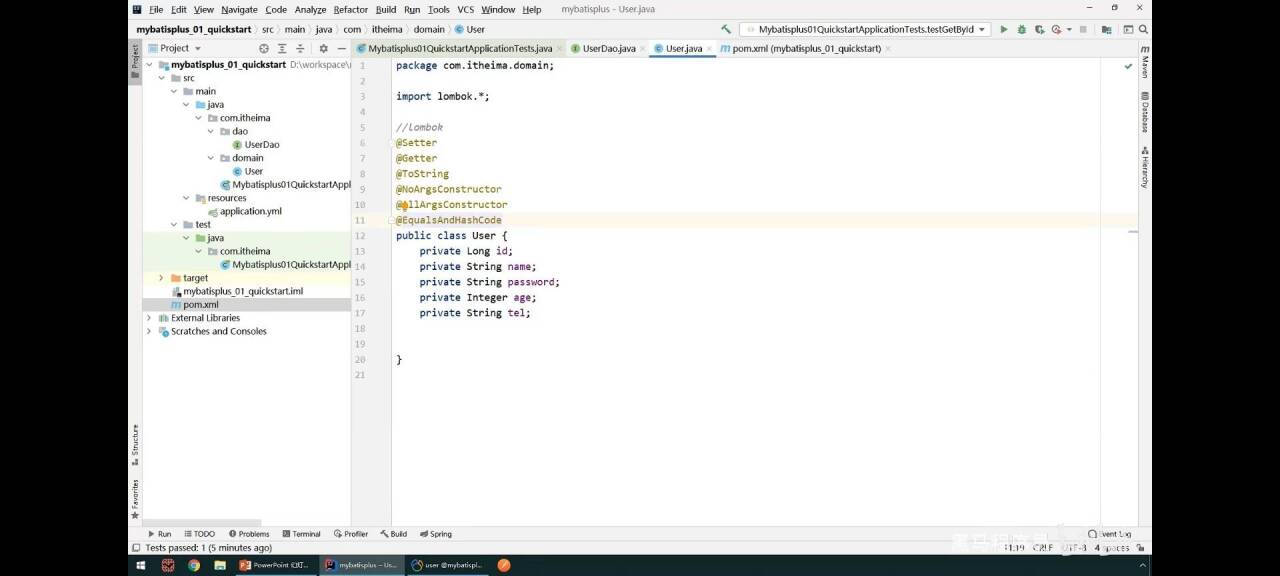1280x576 pixels.
Task: Collapse the resources folder arrow
Action: (186, 198)
